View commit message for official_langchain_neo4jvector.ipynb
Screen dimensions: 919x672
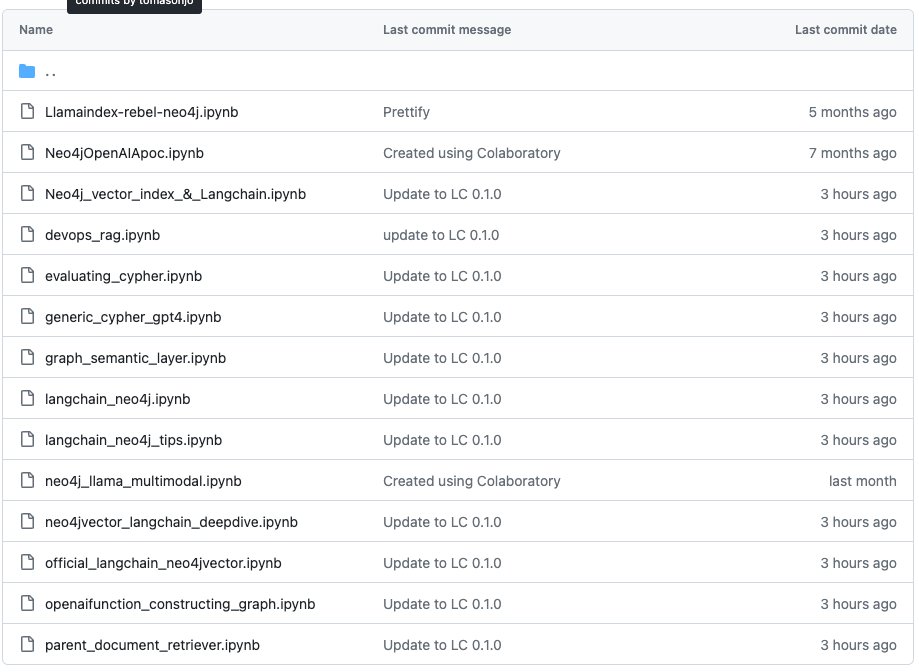coord(442,563)
